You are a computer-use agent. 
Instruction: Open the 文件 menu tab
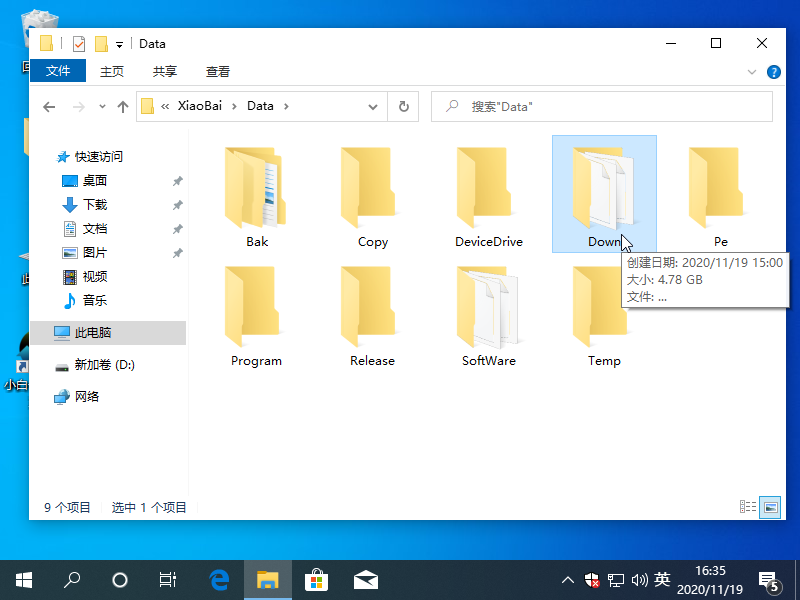58,71
